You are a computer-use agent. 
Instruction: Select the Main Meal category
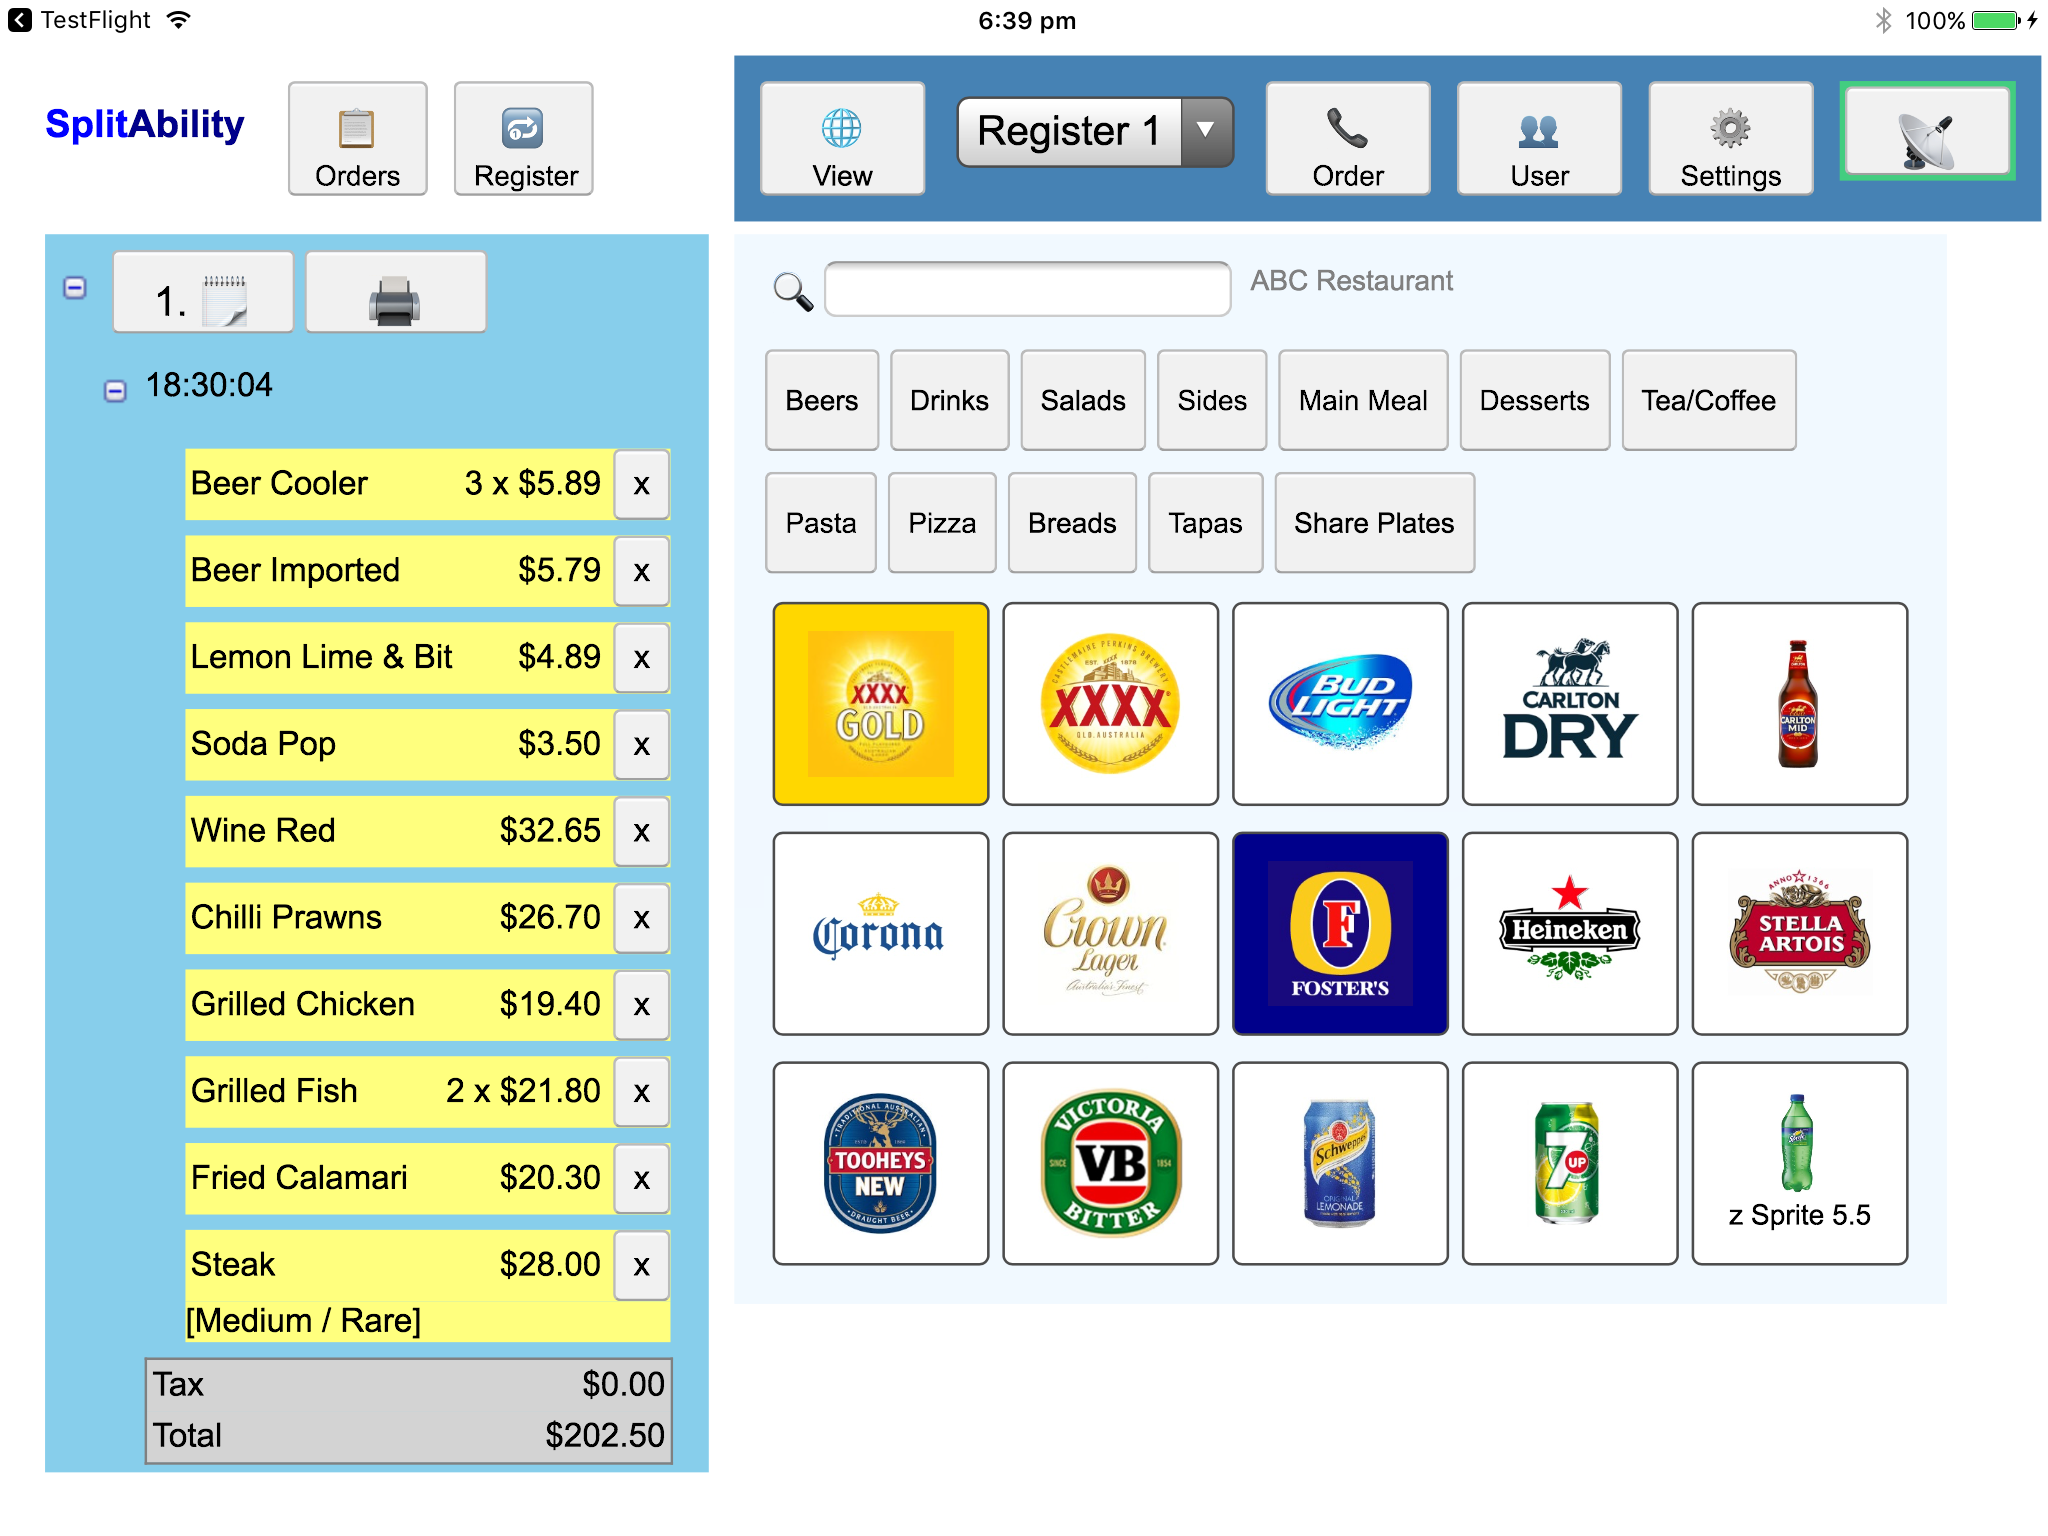1362,401
